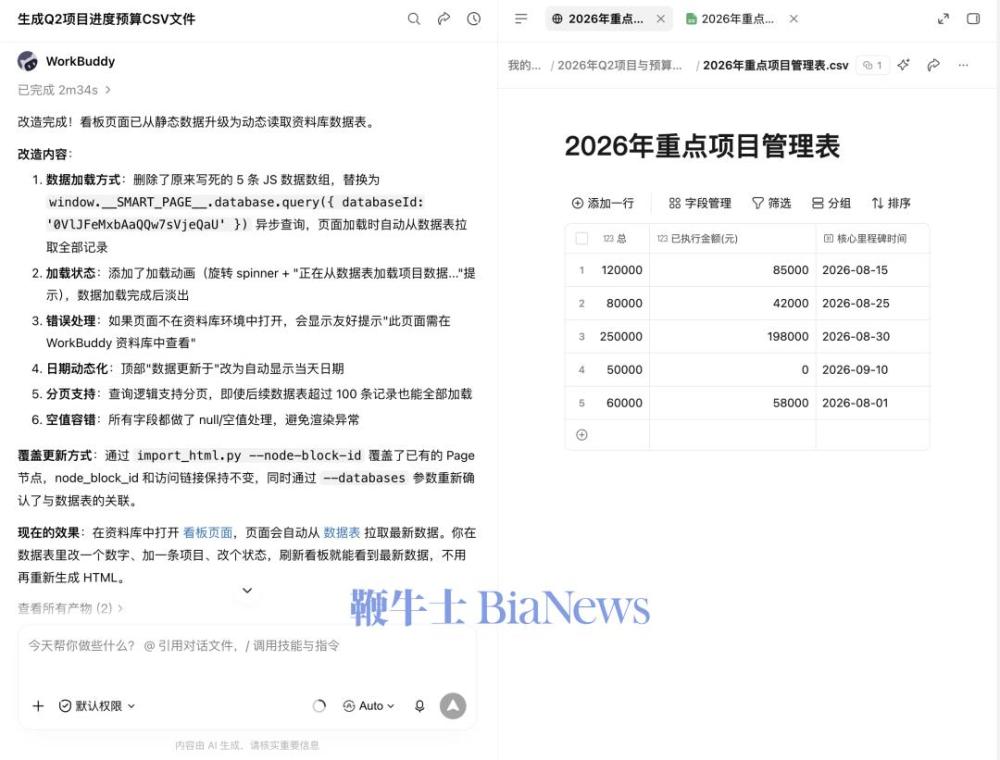Click the 筛选 filter button
Image resolution: width=1000 pixels, height=760 pixels.
[x=772, y=203]
